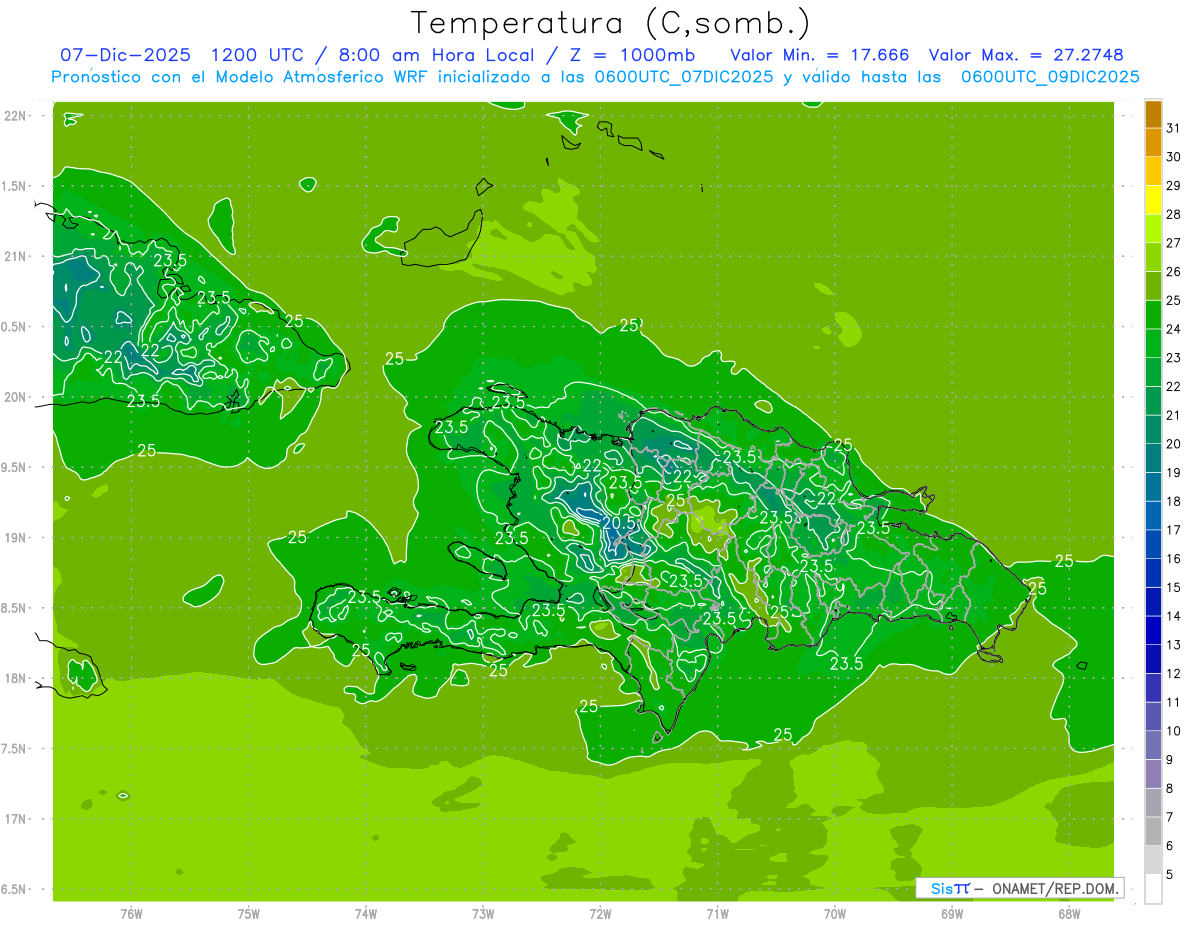Click the 17N latitude axis label
Image resolution: width=1200 pixels, height=927 pixels.
click(17, 819)
